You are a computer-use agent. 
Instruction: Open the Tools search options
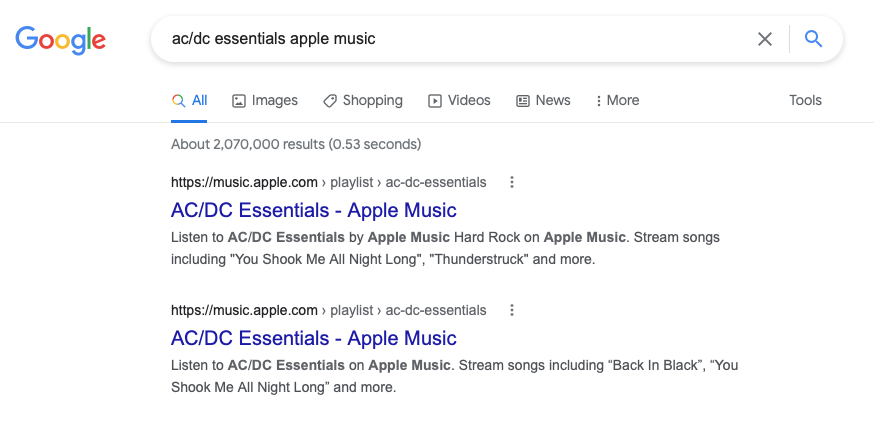pos(805,100)
